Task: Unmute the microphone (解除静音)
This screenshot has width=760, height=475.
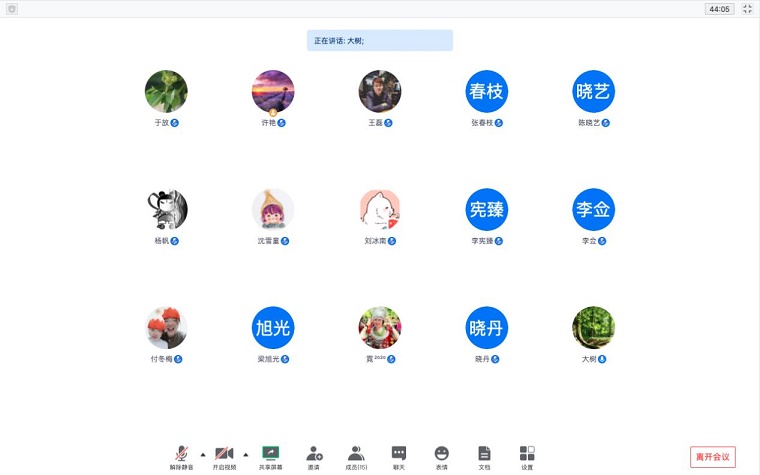Action: point(181,455)
